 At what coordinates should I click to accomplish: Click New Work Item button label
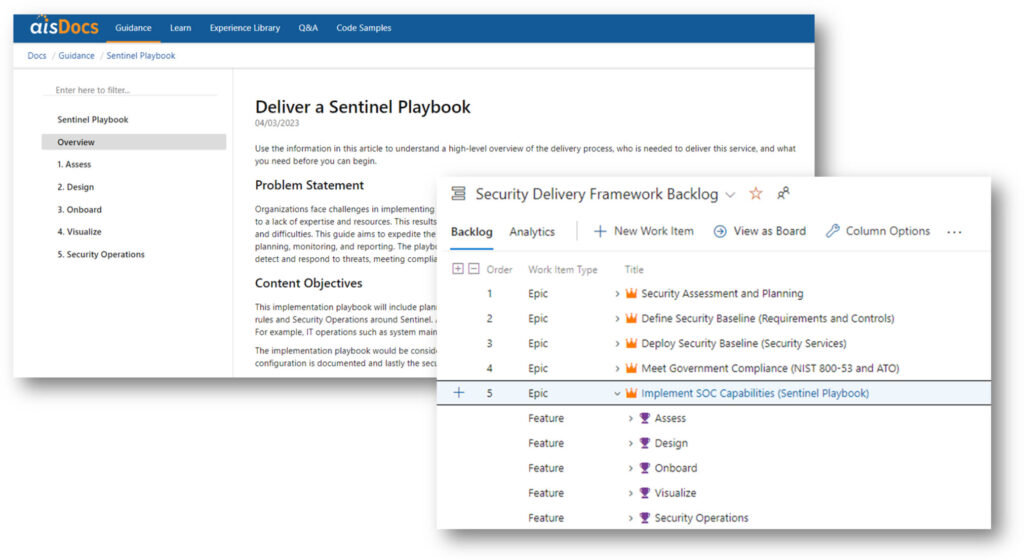click(654, 231)
